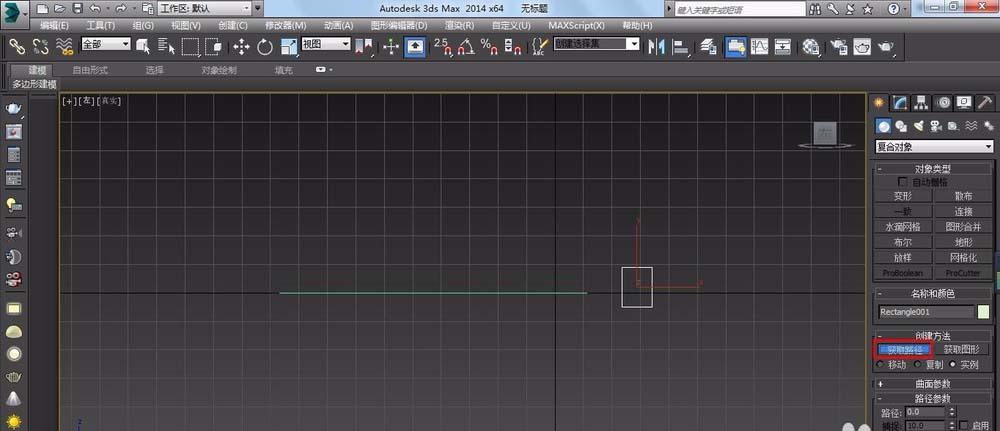Expand the 曲面参数 rollout
Image resolution: width=1000 pixels, height=431 pixels.
pos(932,384)
